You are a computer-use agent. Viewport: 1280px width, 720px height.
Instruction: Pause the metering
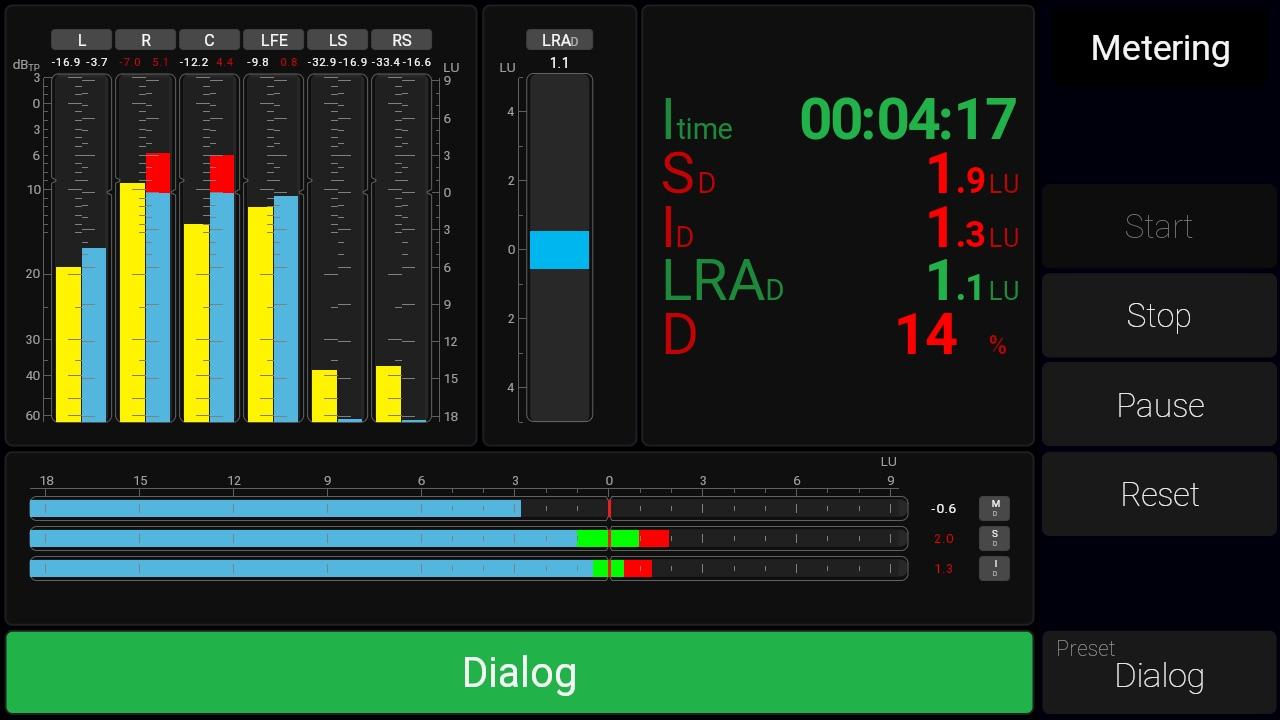pos(1159,405)
